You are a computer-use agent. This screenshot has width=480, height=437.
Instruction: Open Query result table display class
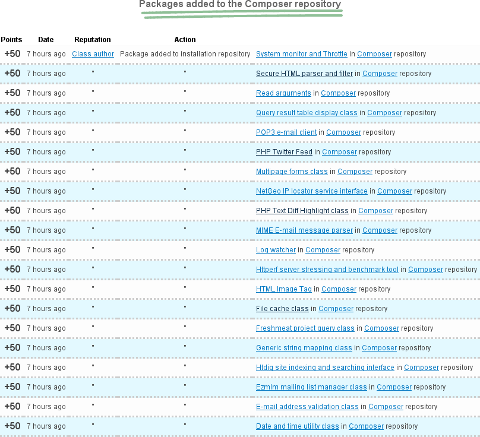(307, 113)
